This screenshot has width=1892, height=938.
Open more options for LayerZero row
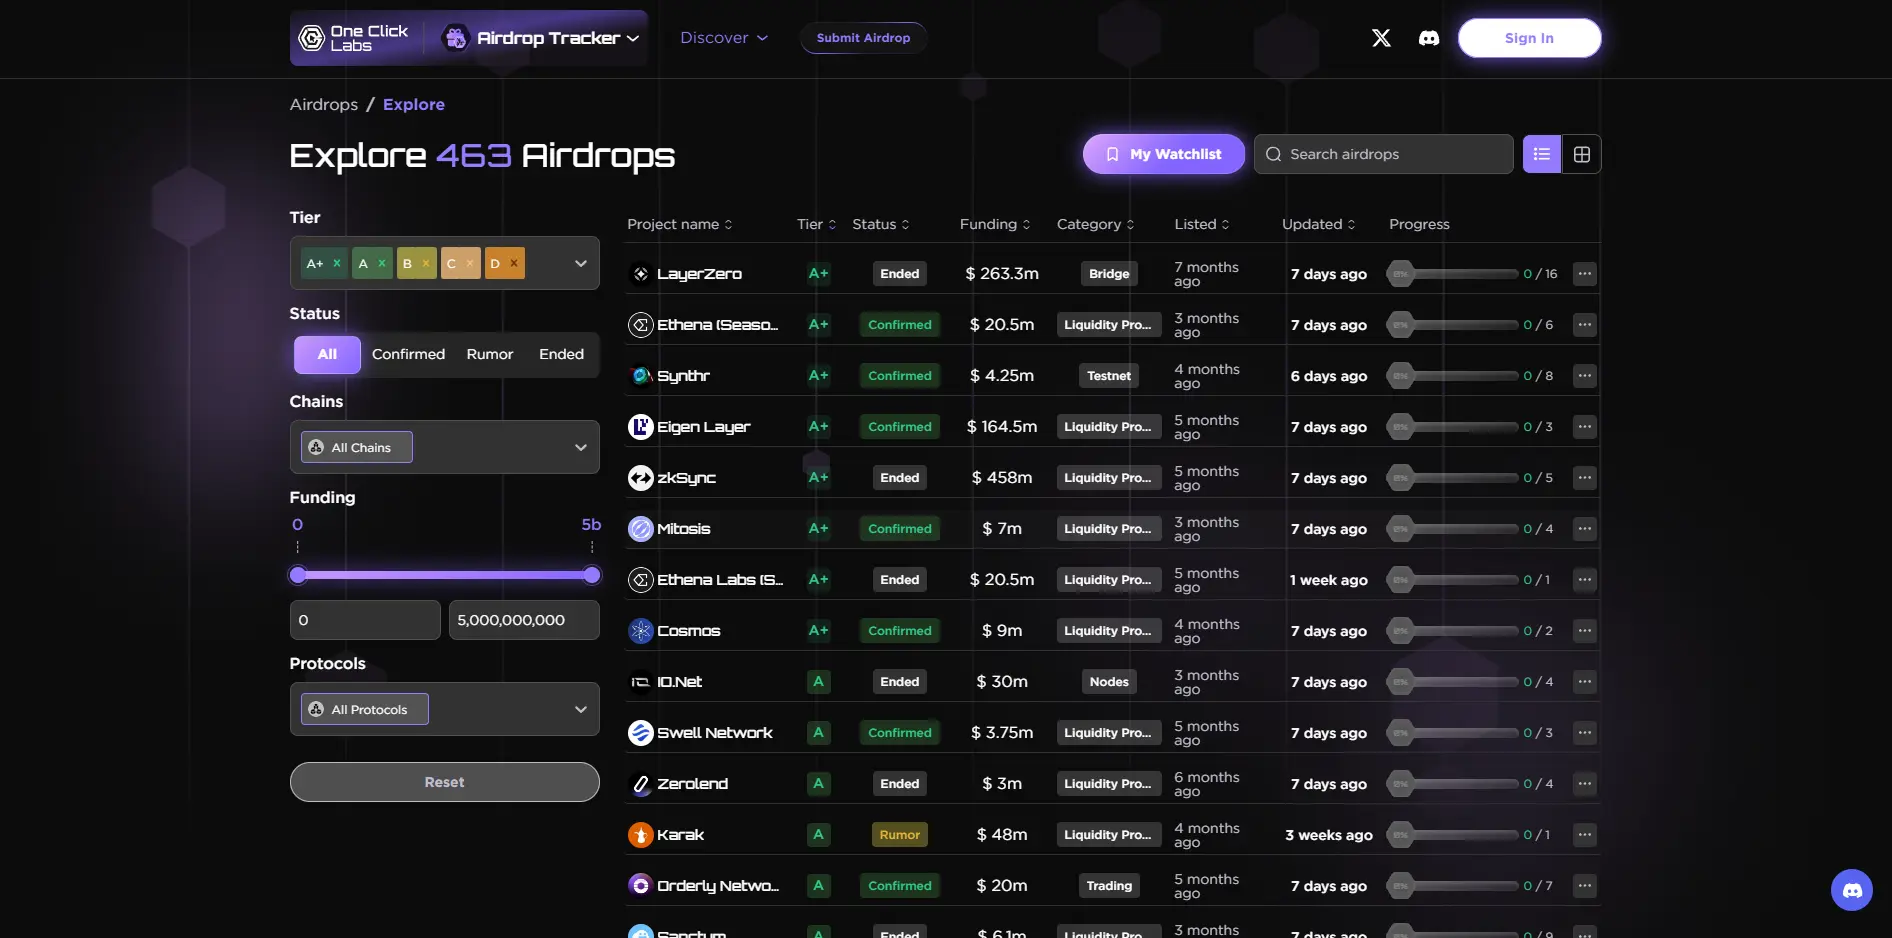point(1584,274)
